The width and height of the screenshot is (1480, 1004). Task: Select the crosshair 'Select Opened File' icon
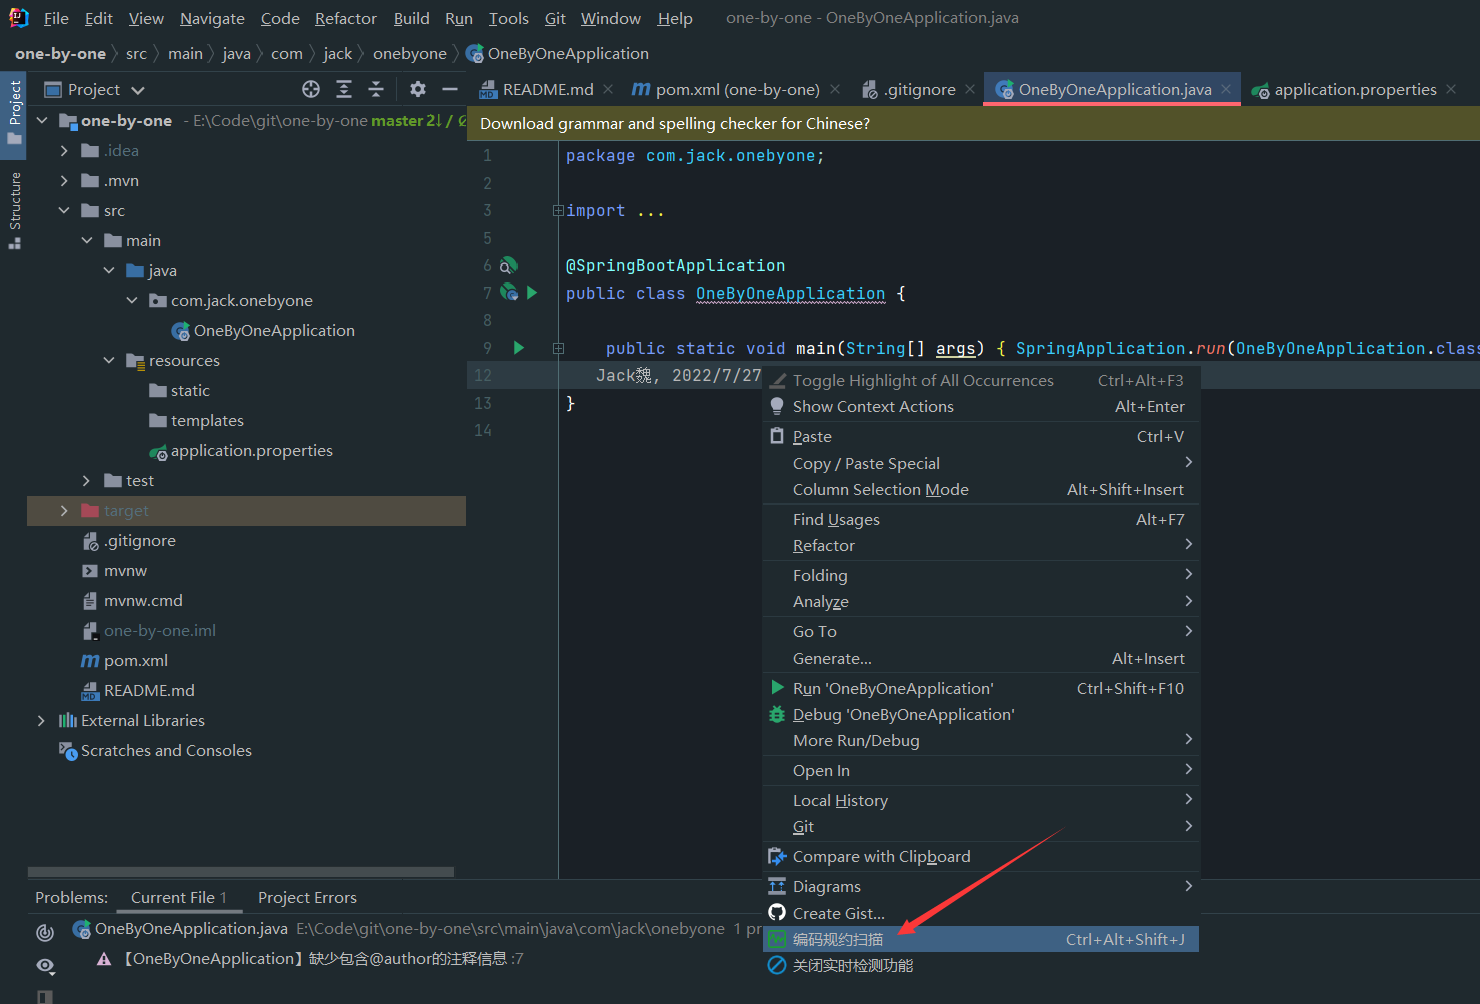pos(311,88)
